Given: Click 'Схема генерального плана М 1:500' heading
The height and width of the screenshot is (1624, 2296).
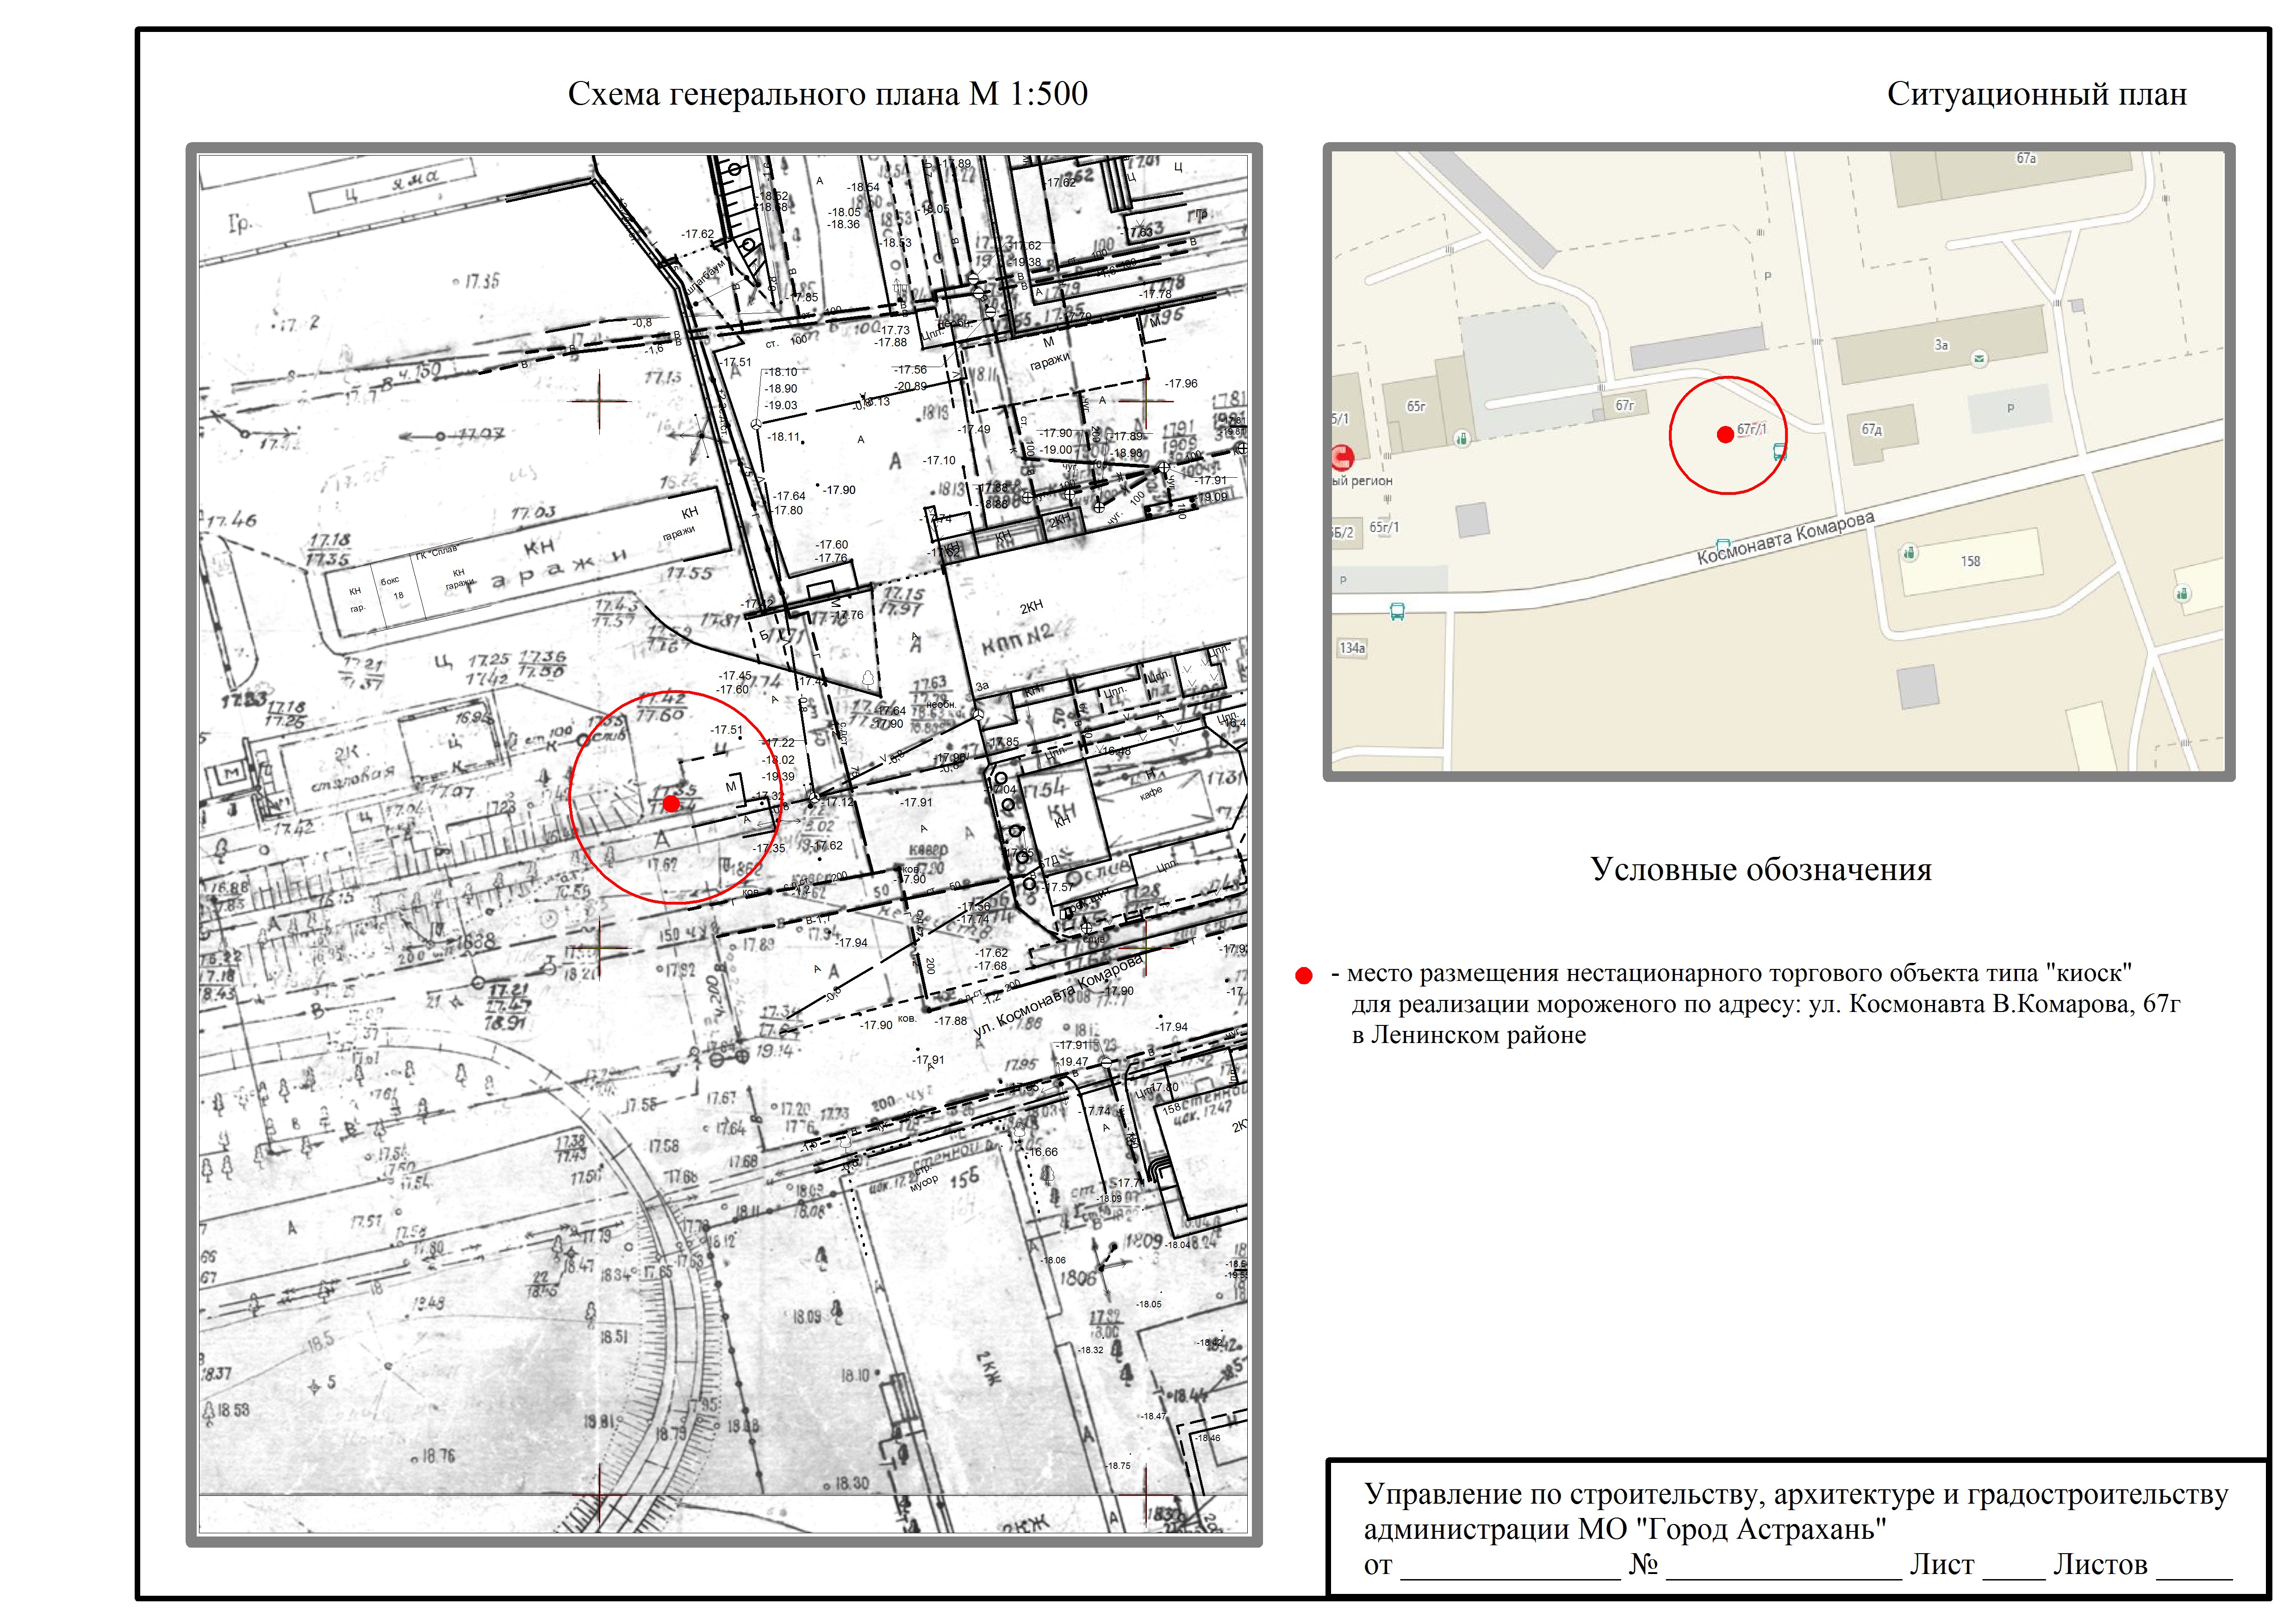Looking at the screenshot, I should coord(827,94).
